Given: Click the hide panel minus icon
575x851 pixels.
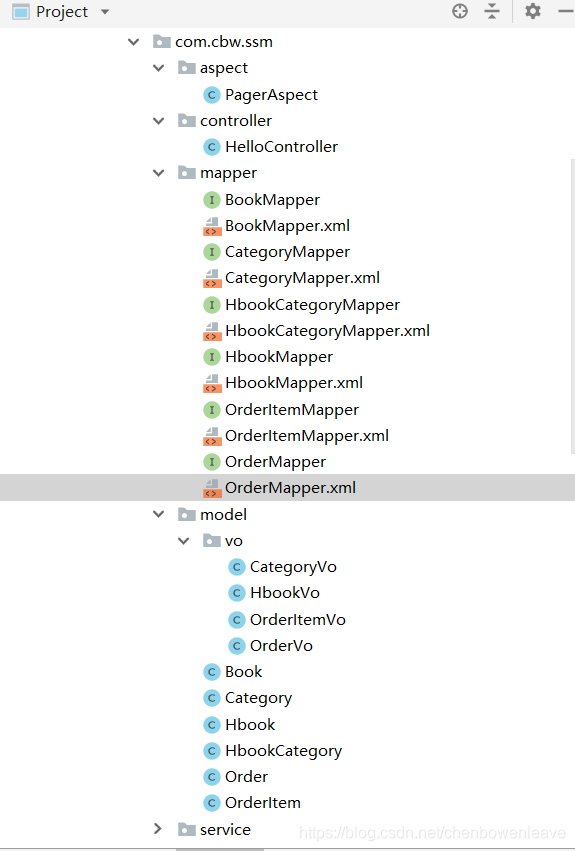Looking at the screenshot, I should [x=567, y=11].
